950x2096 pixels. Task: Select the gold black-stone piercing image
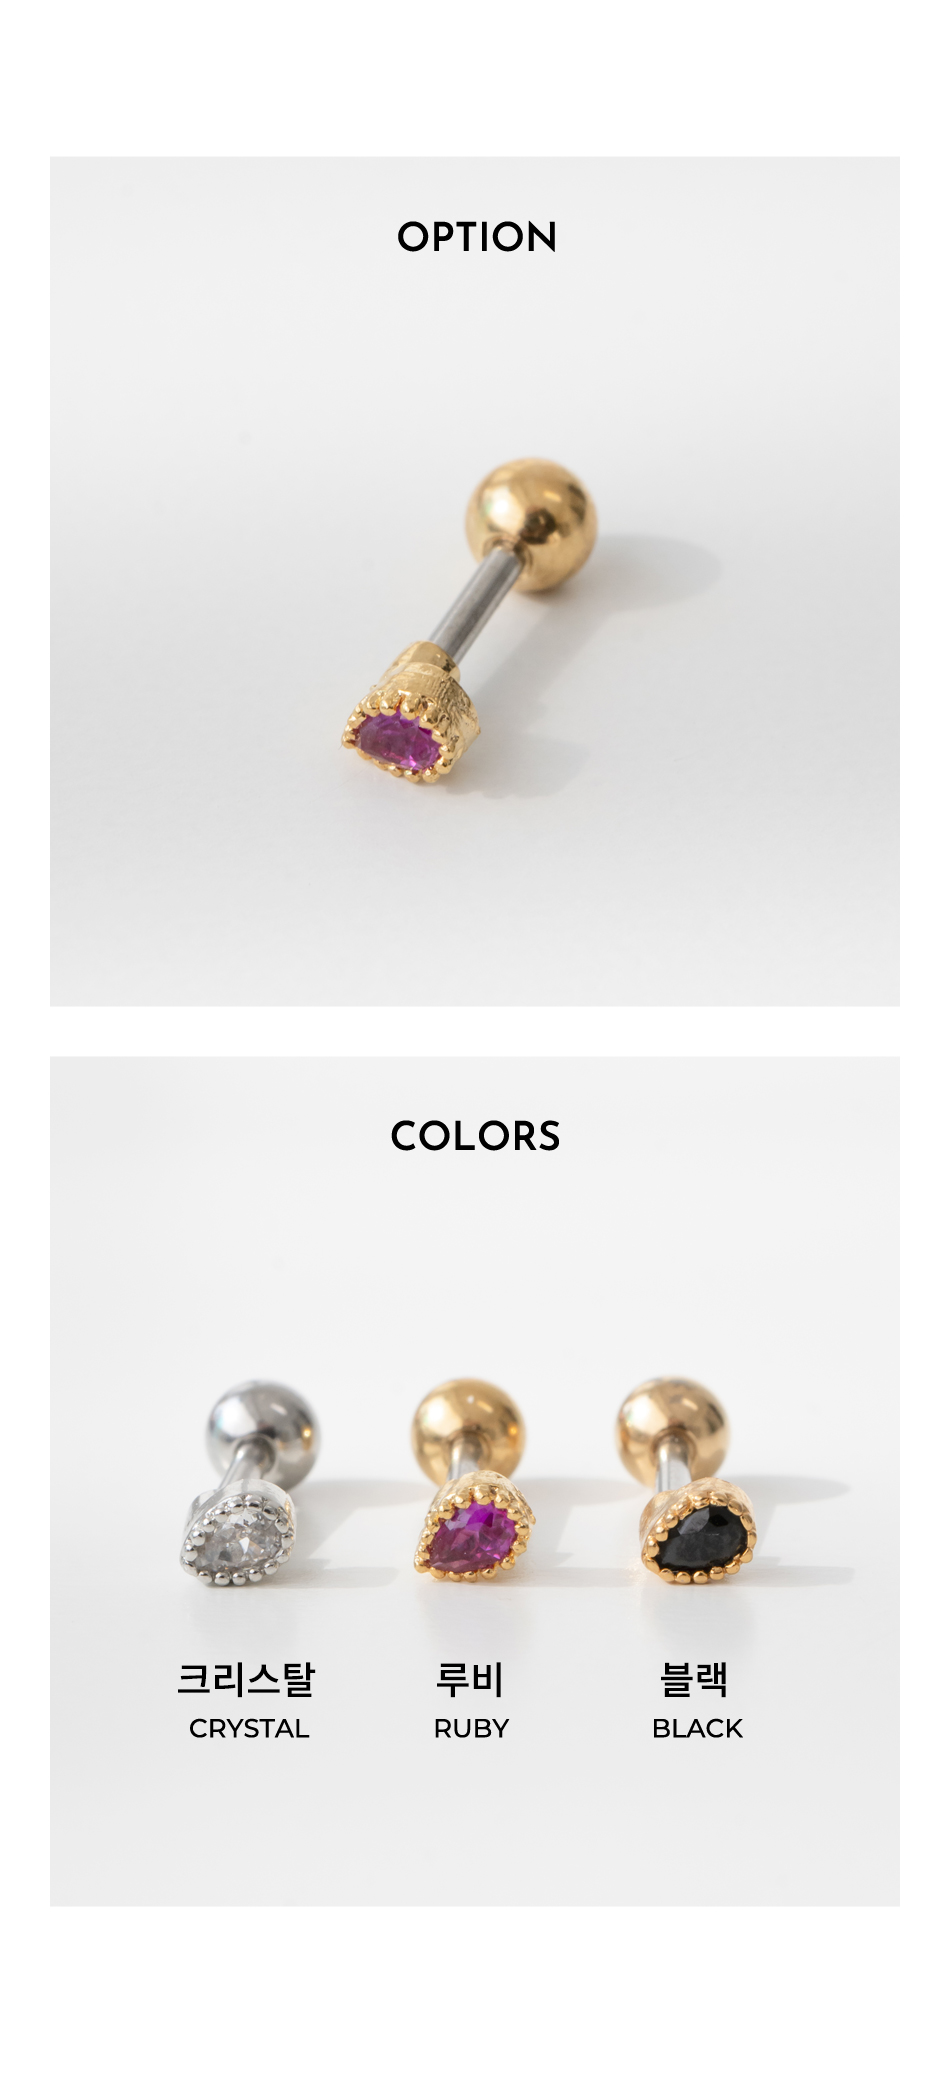(688, 1483)
